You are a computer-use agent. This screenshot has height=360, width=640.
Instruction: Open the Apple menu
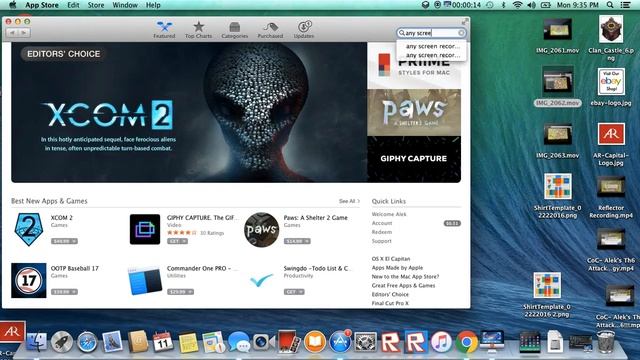click(x=13, y=5)
